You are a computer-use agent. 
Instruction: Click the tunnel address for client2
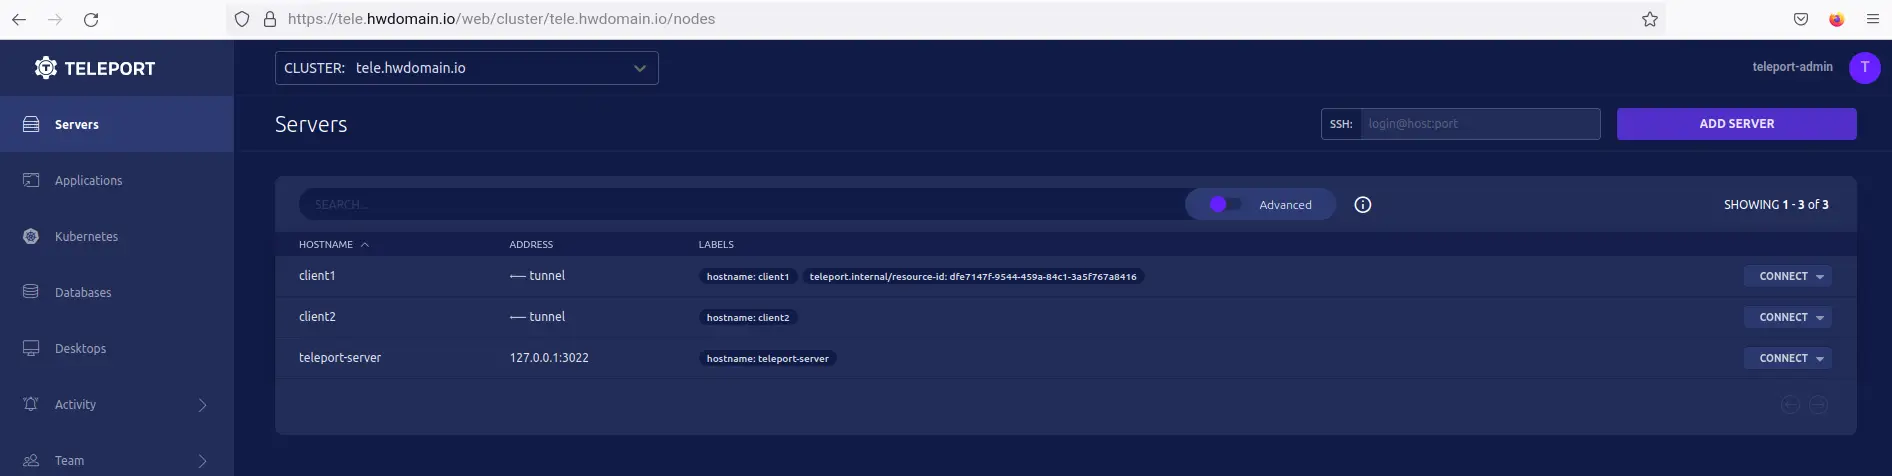coord(537,316)
